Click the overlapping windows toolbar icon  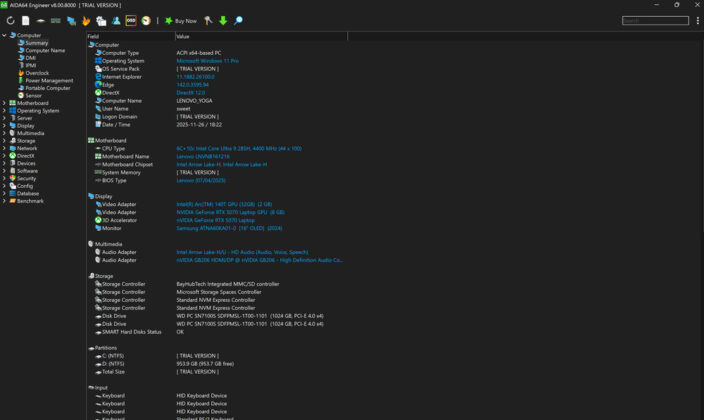point(101,21)
